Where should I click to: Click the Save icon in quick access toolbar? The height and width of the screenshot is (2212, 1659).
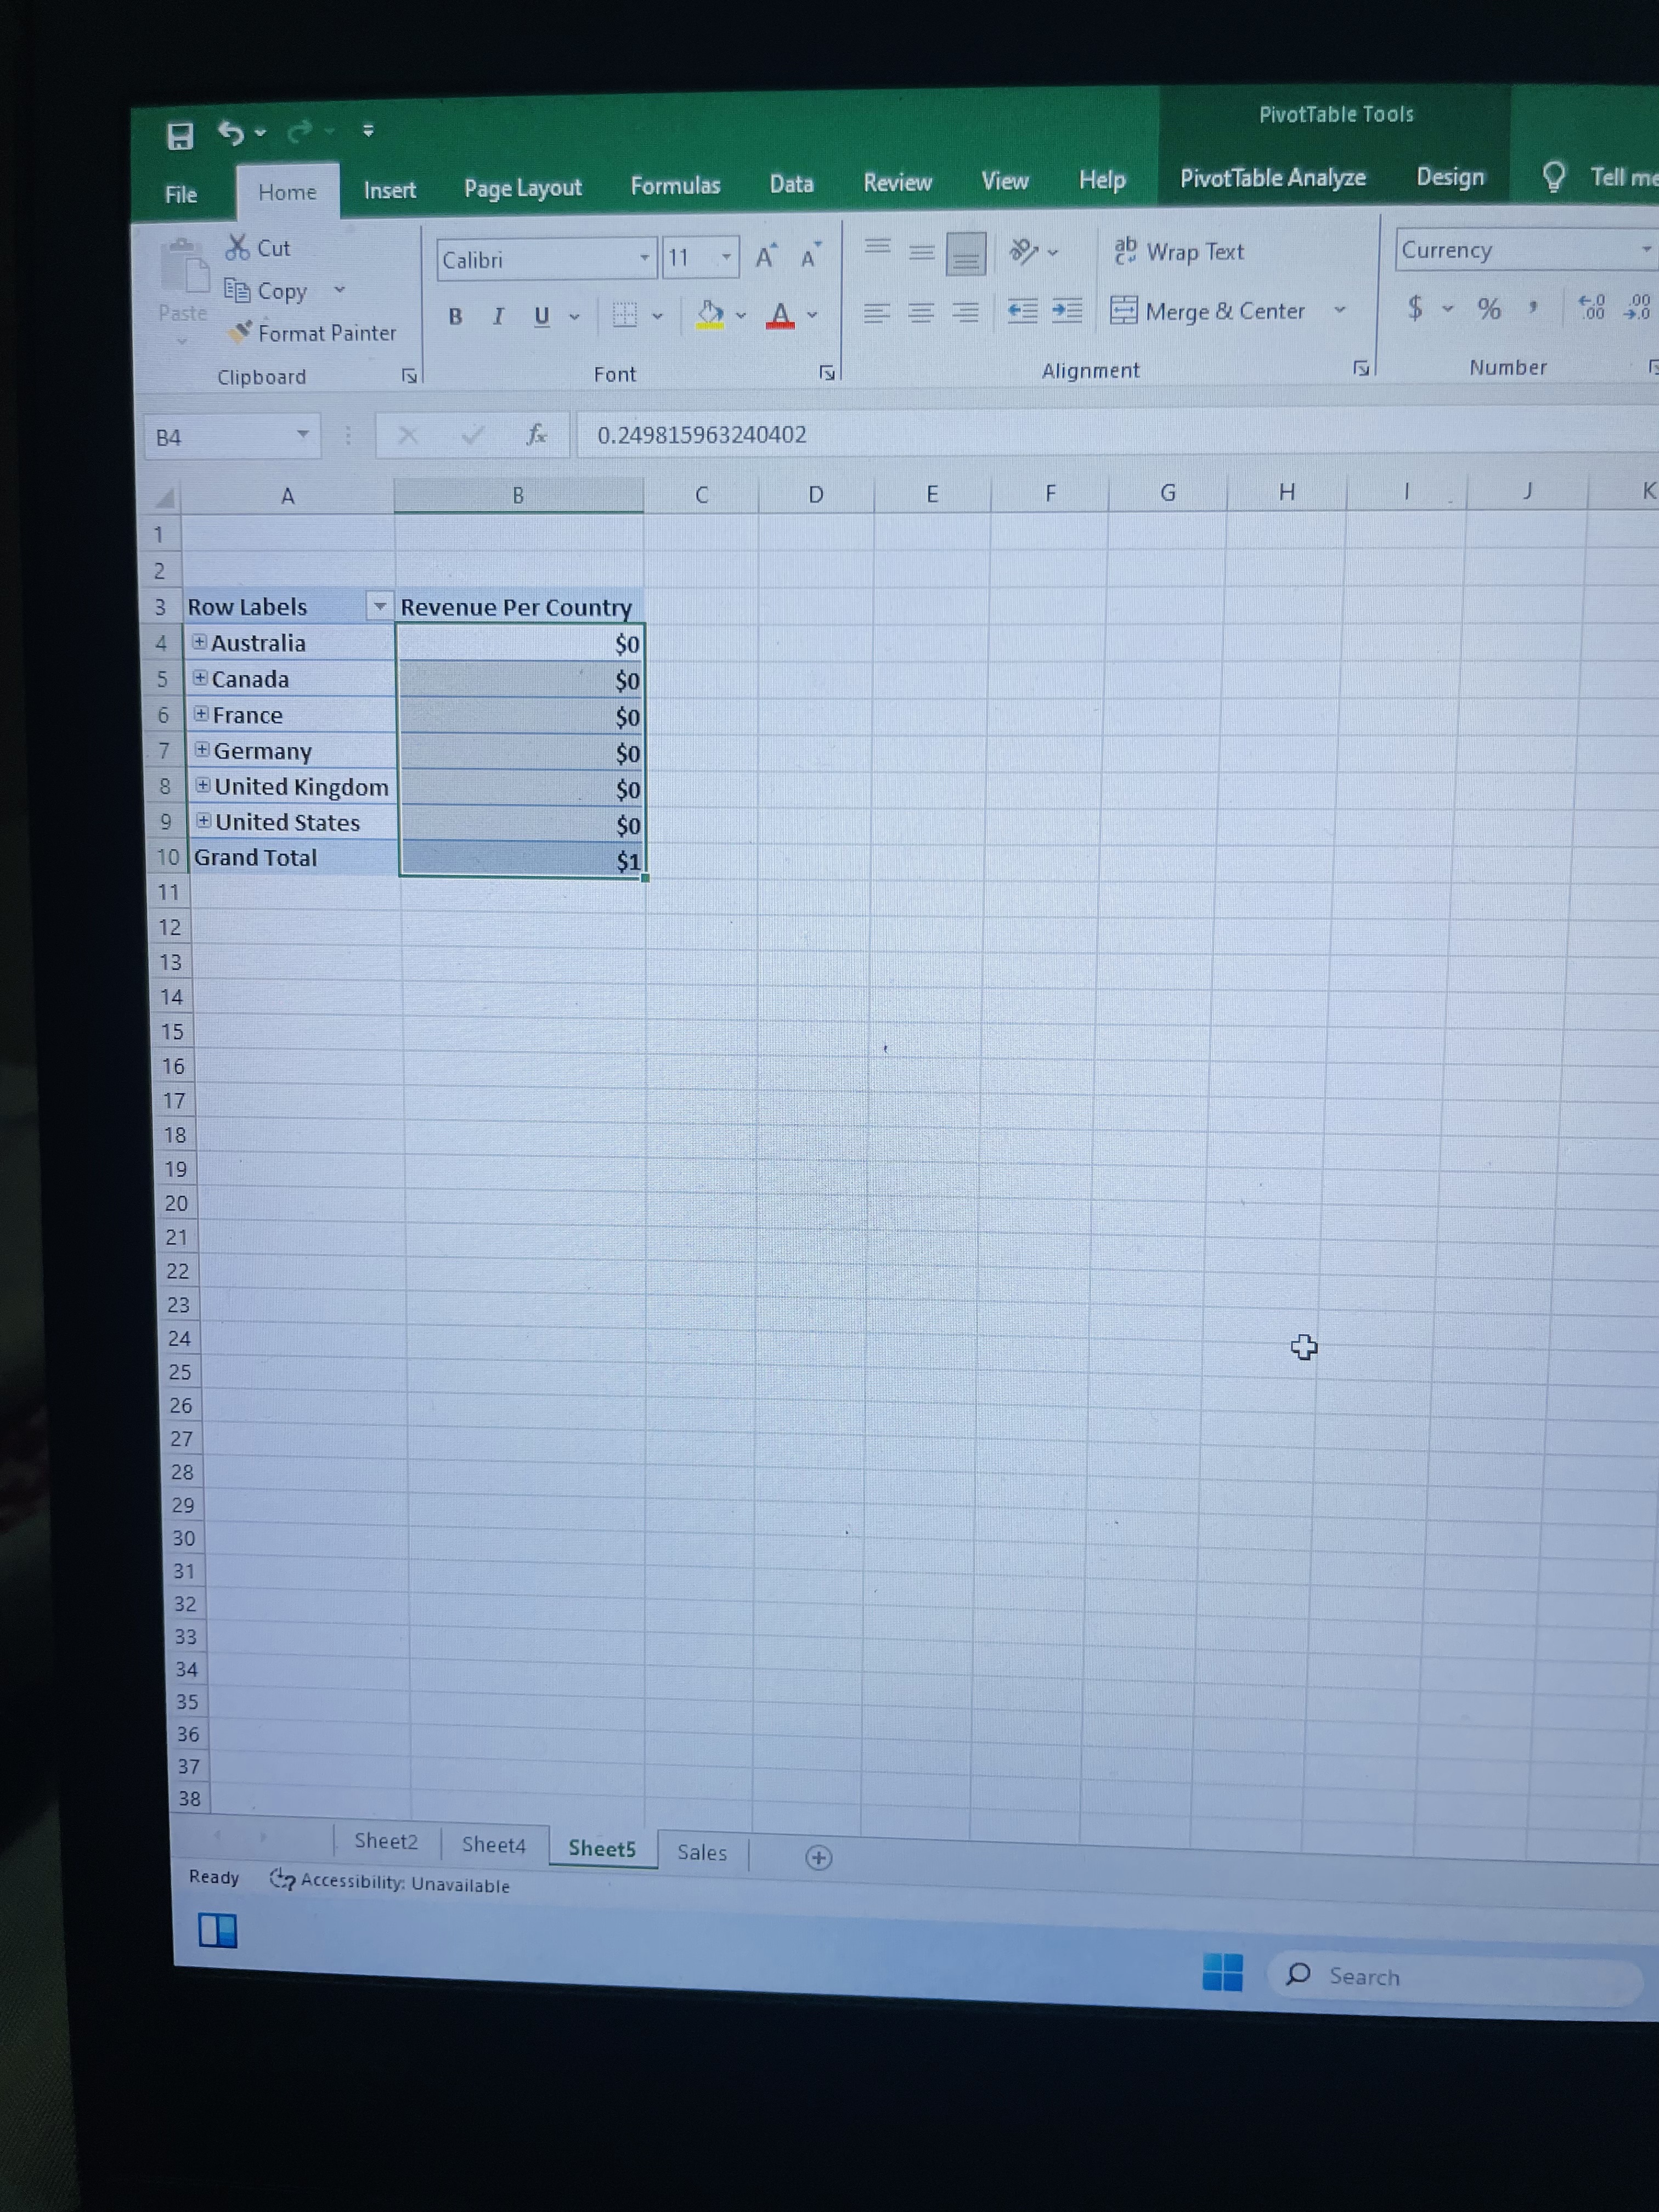point(179,136)
